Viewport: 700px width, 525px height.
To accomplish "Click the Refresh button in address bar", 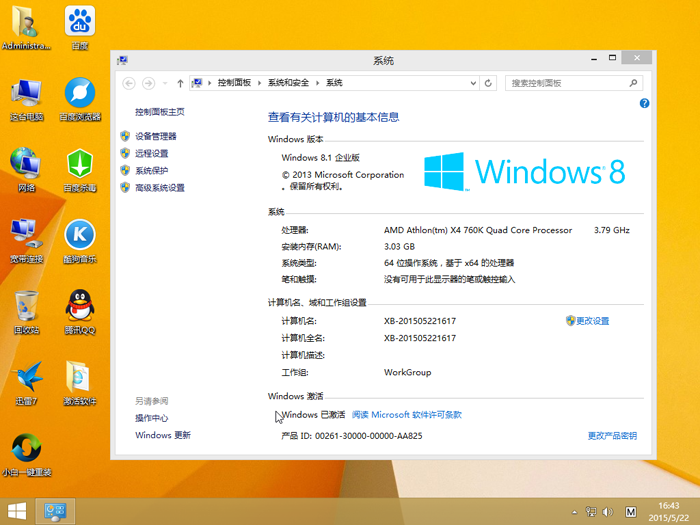I will [488, 83].
